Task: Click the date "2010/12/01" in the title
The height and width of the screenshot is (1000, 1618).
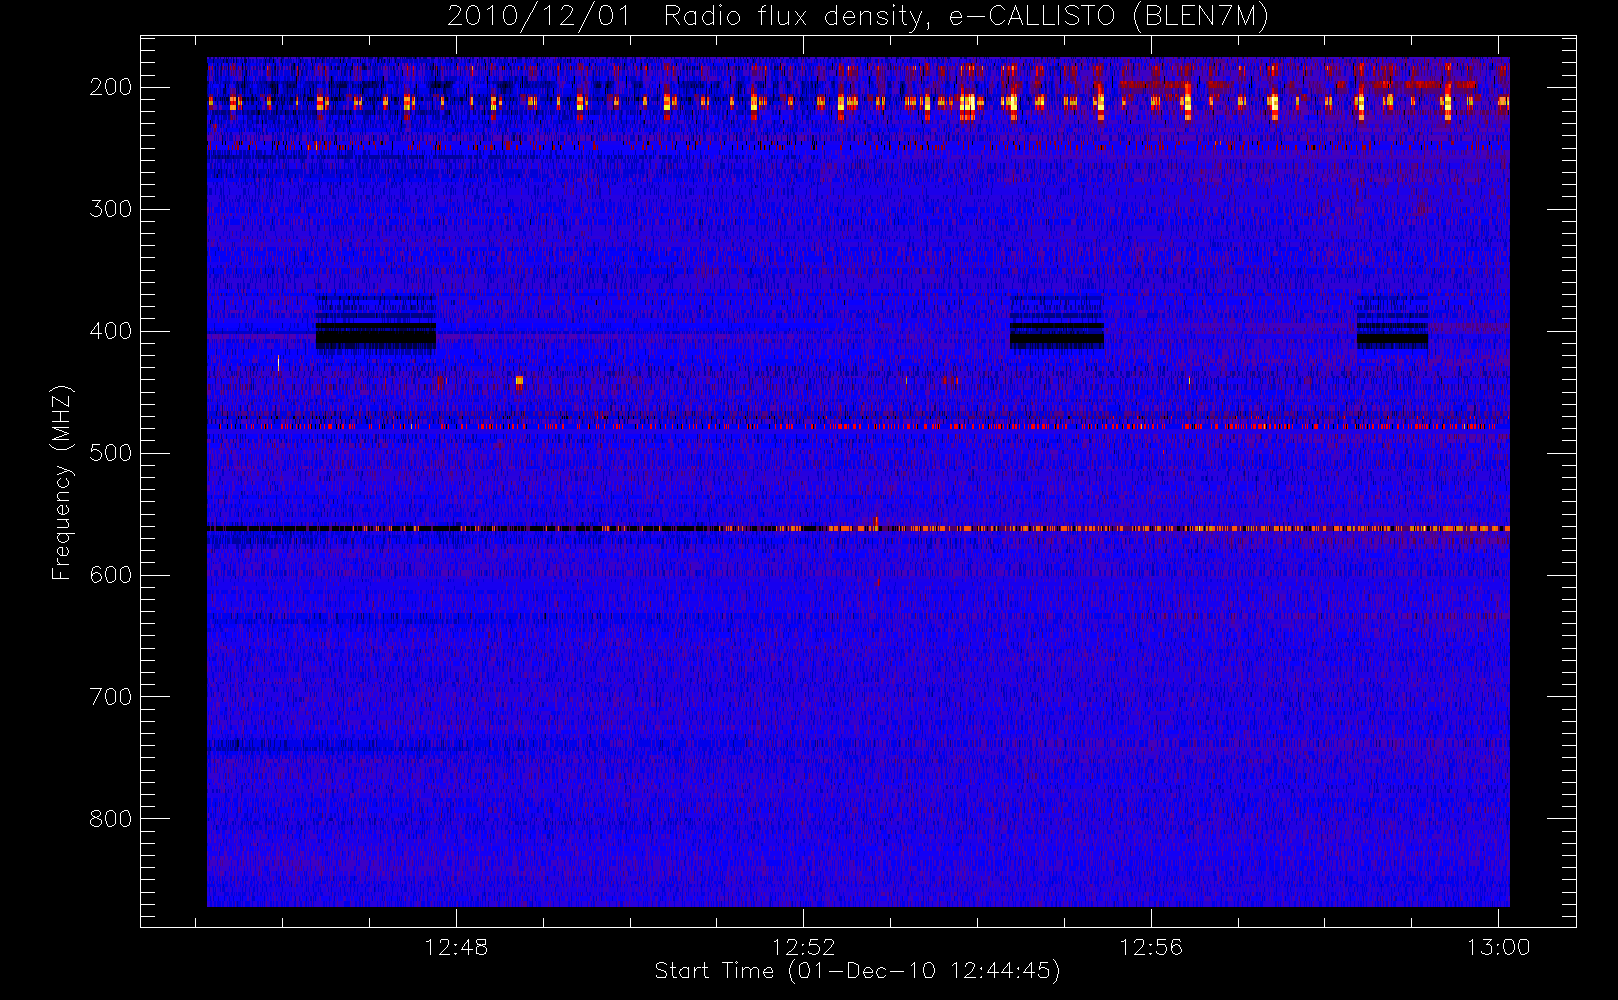Action: [541, 17]
